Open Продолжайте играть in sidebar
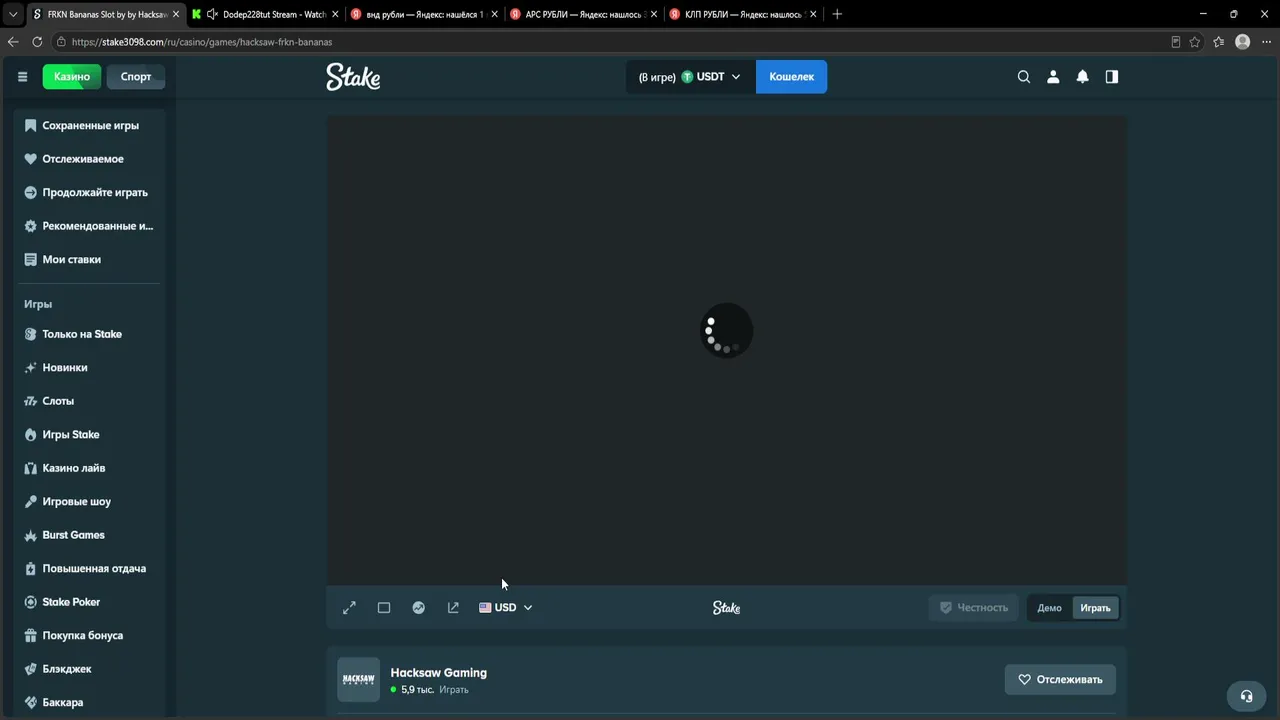1280x720 pixels. (x=87, y=192)
